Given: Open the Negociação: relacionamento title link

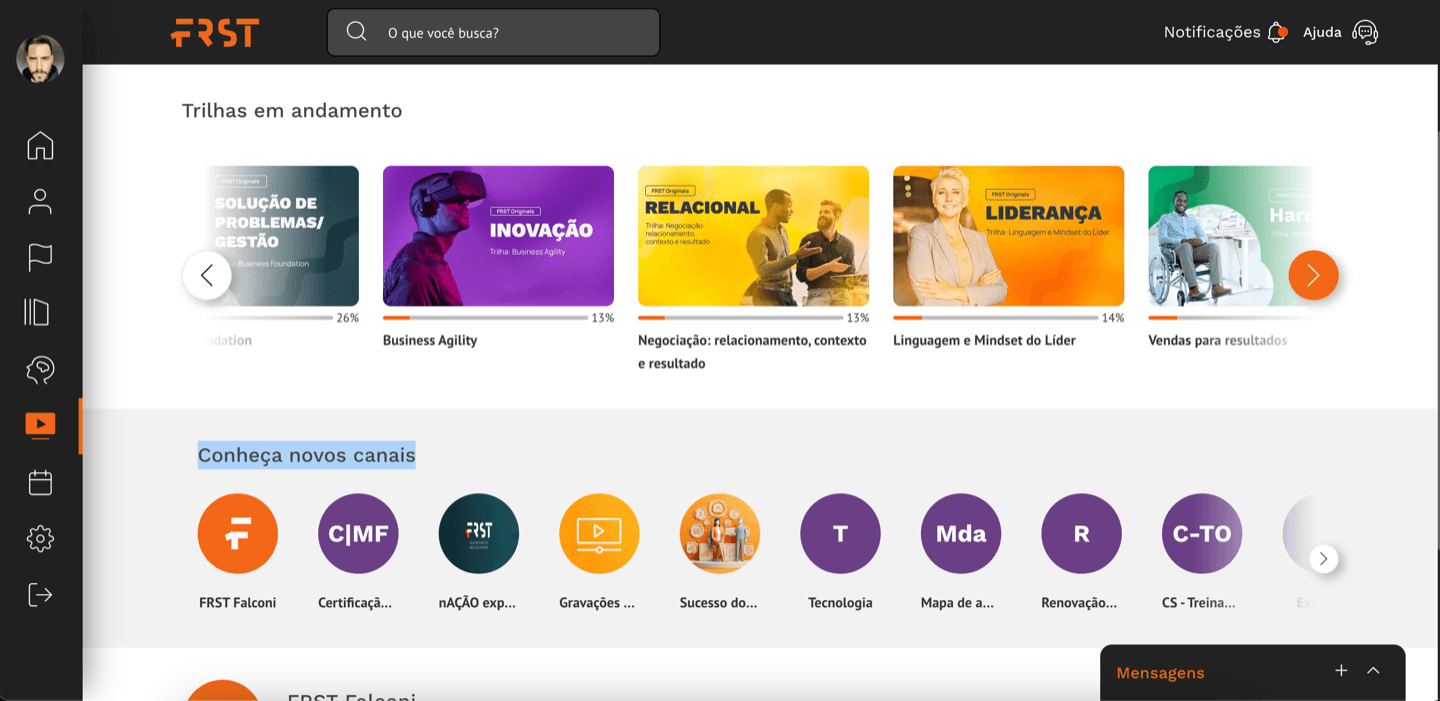Looking at the screenshot, I should pyautogui.click(x=752, y=352).
